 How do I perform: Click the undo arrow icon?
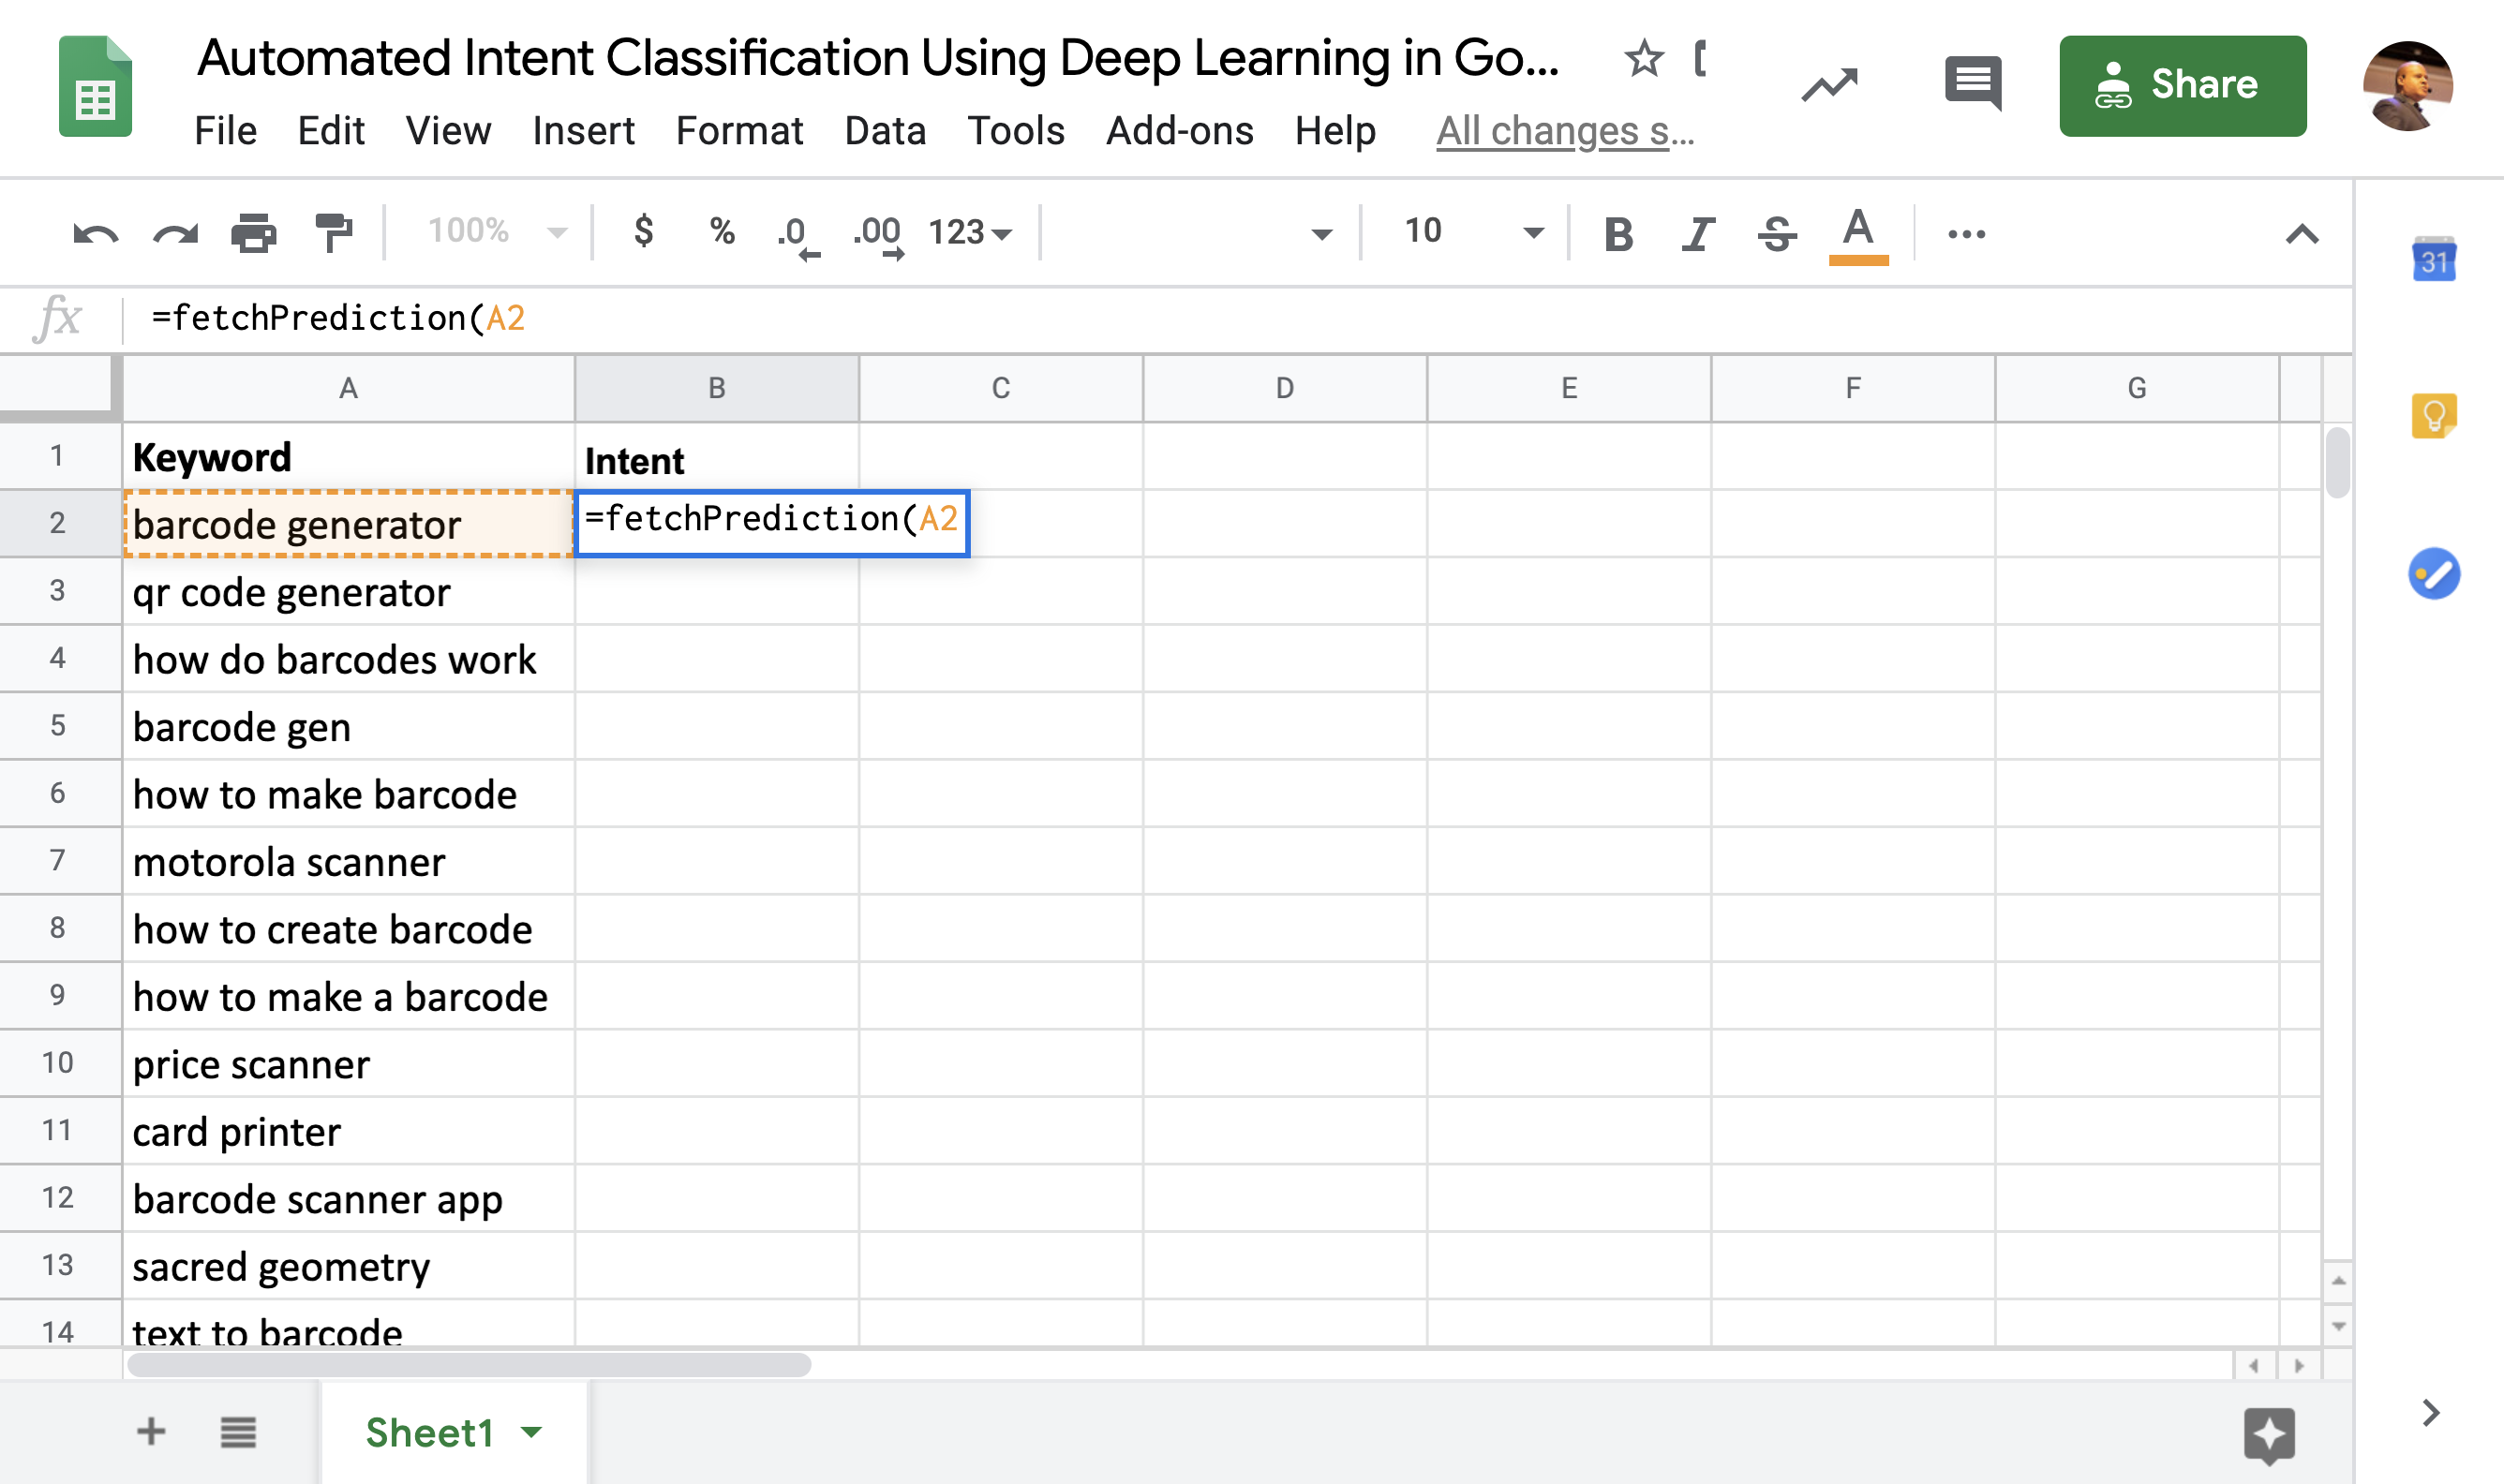click(96, 234)
